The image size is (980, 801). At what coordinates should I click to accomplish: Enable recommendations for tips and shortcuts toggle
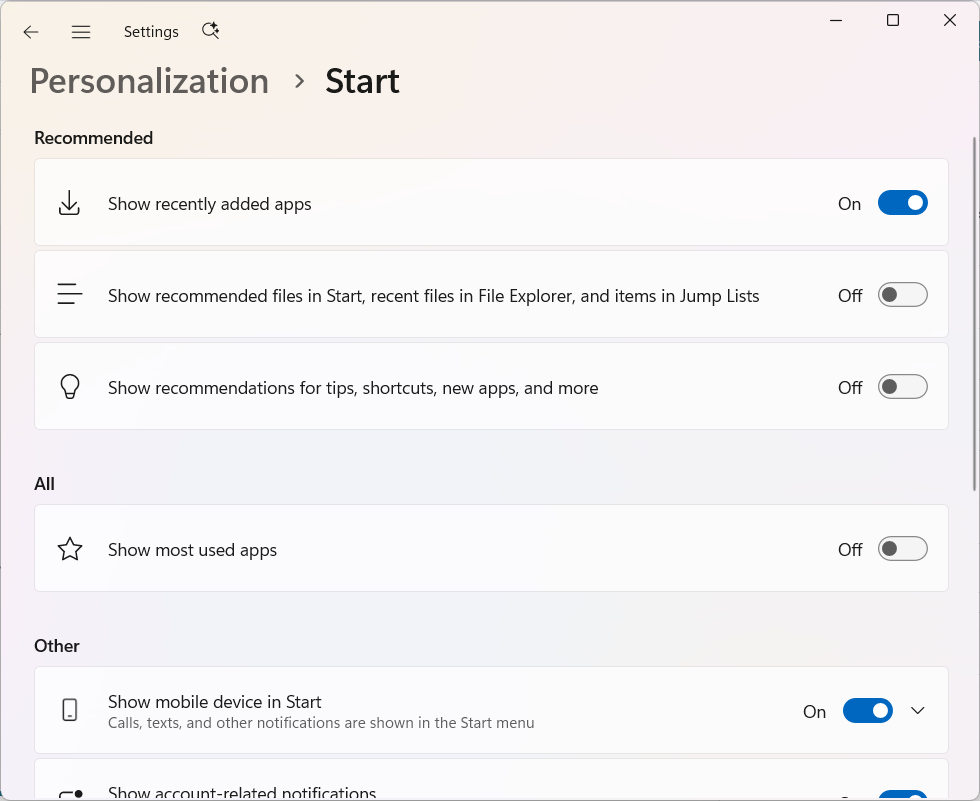(902, 387)
